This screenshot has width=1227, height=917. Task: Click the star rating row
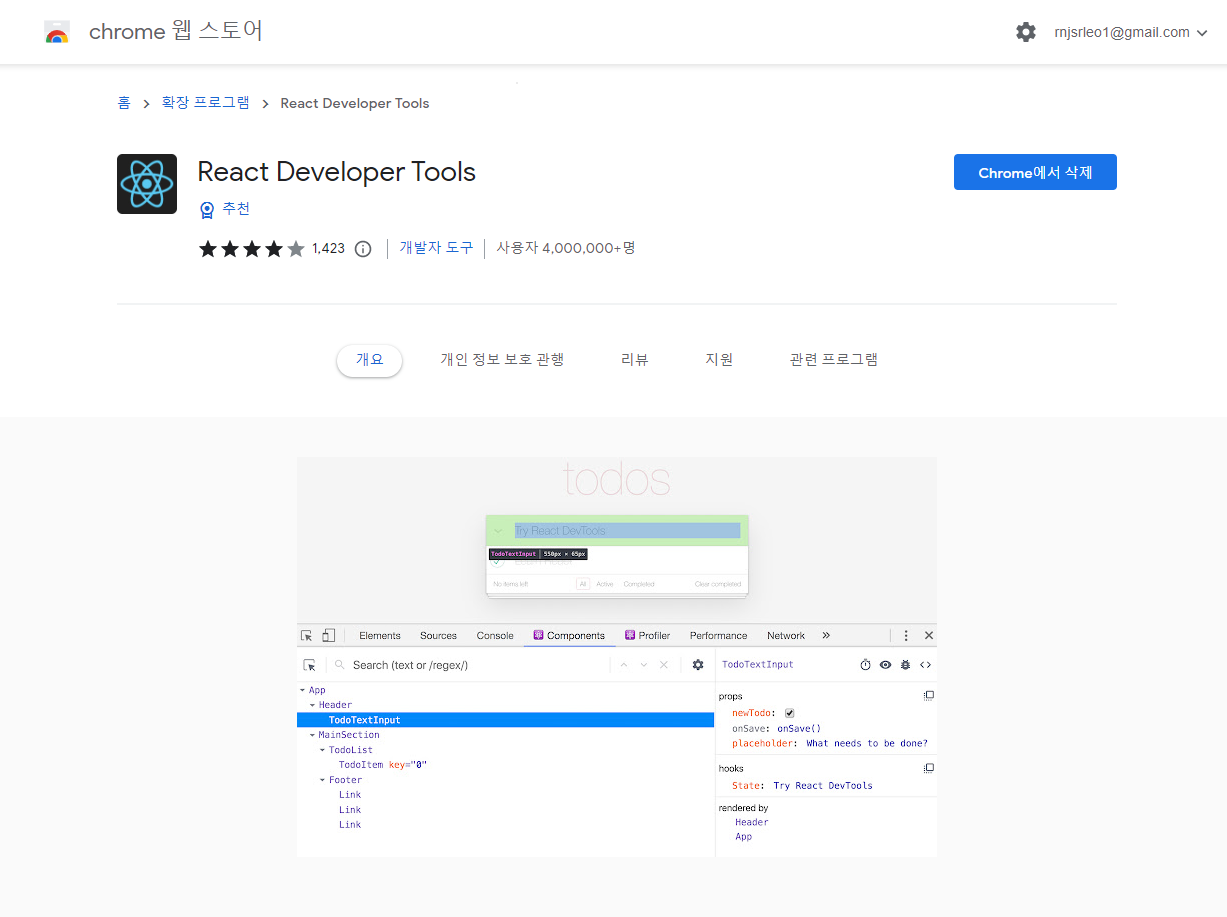click(252, 249)
